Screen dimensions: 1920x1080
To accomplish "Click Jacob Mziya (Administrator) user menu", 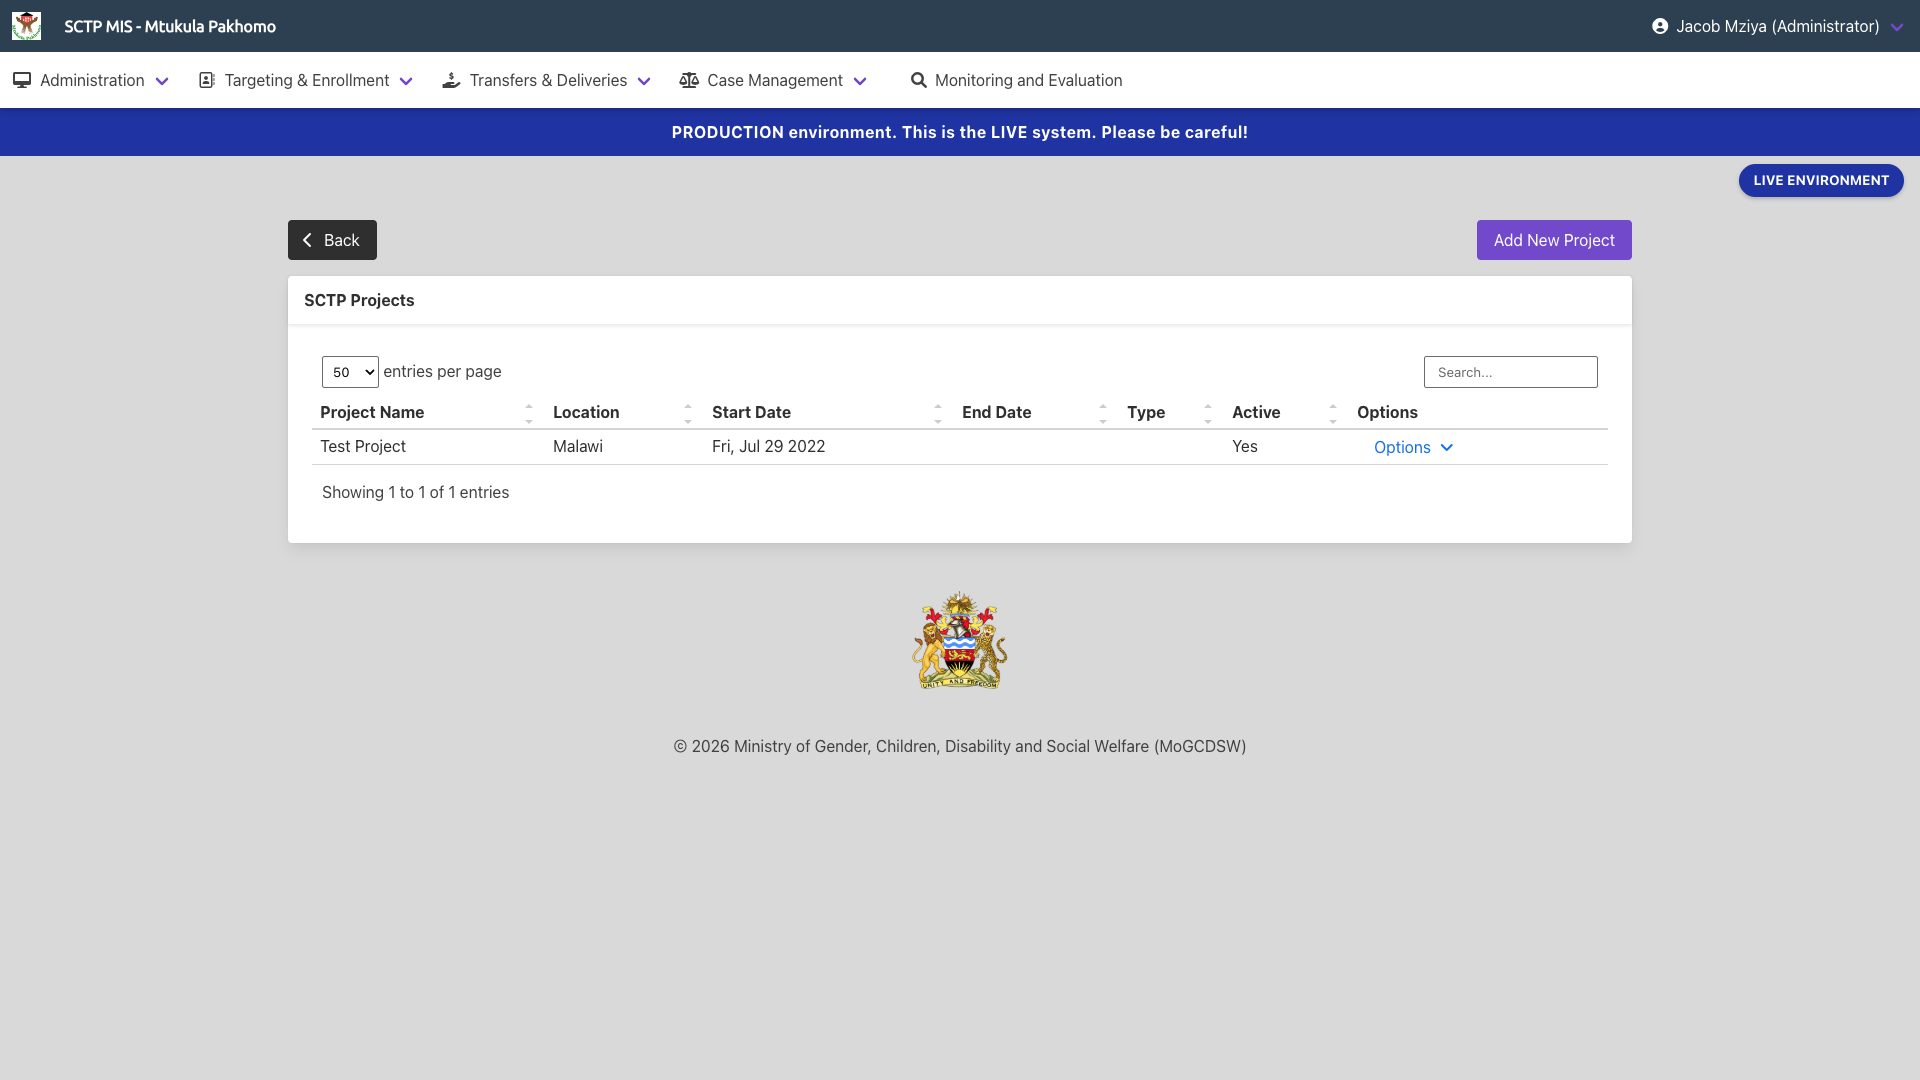I will click(1778, 26).
